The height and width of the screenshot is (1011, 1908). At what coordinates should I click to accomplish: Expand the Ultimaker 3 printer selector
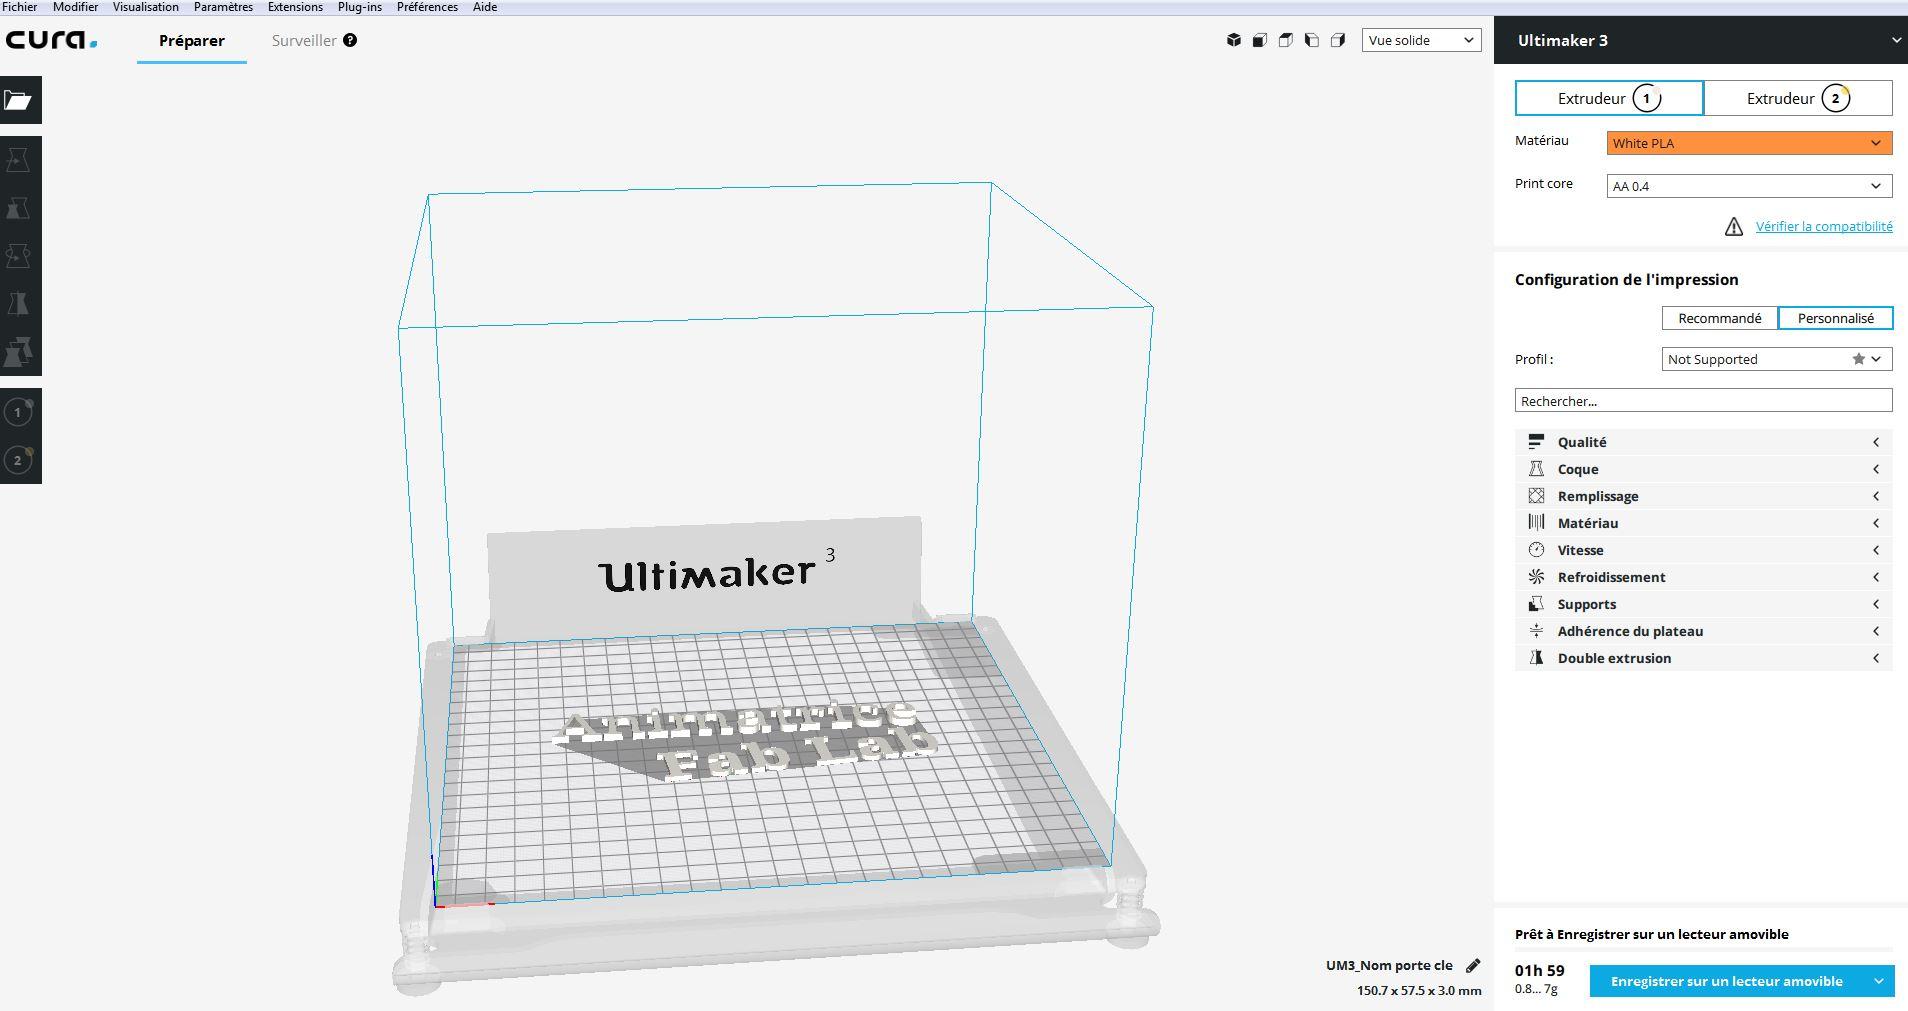point(1700,40)
